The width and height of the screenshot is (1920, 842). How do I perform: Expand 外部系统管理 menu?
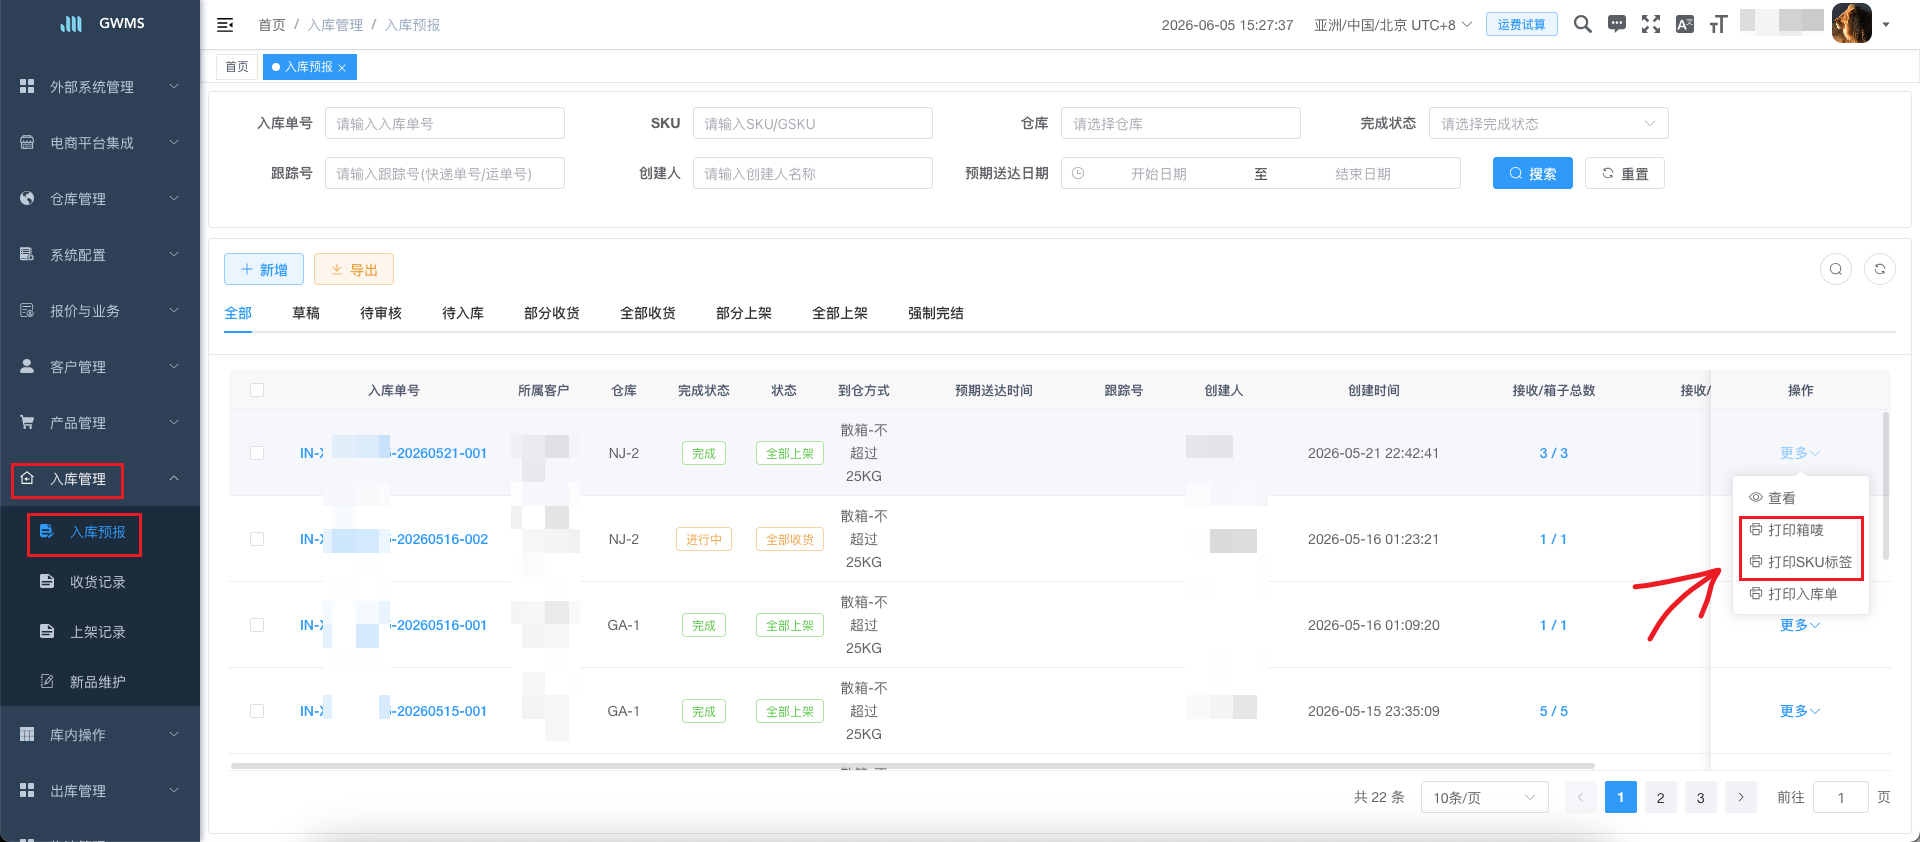100,87
